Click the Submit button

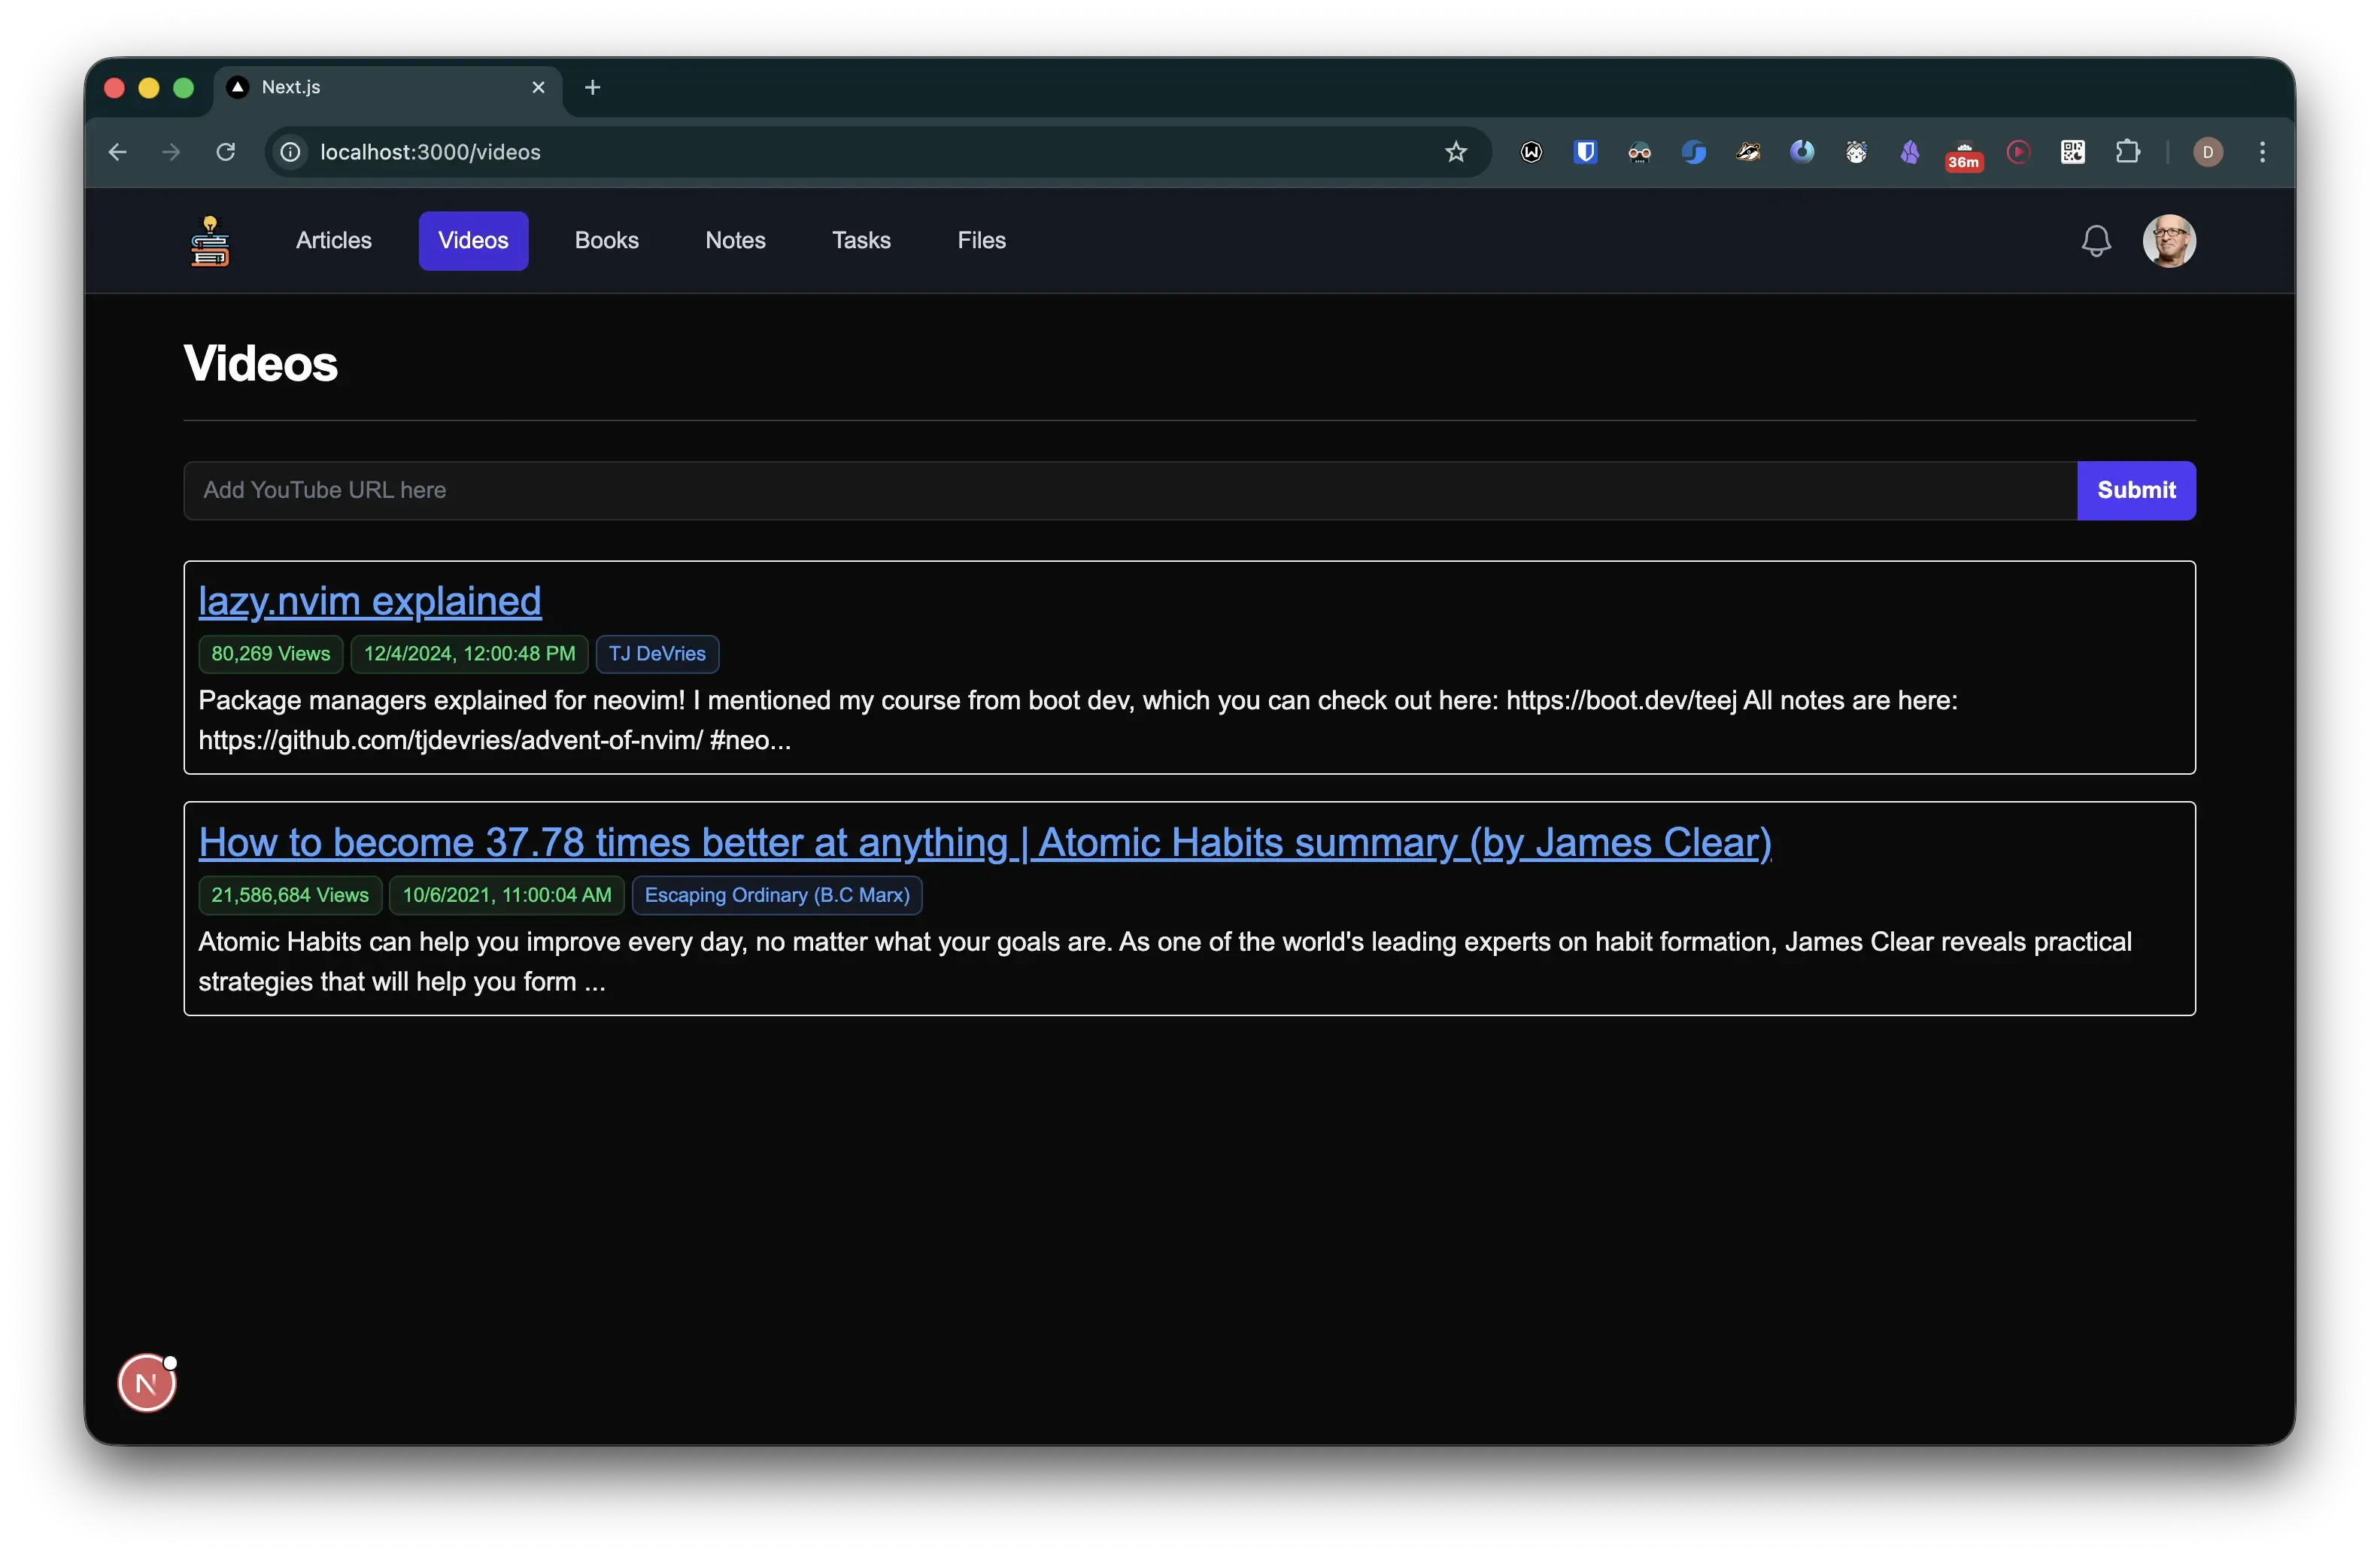click(2136, 490)
